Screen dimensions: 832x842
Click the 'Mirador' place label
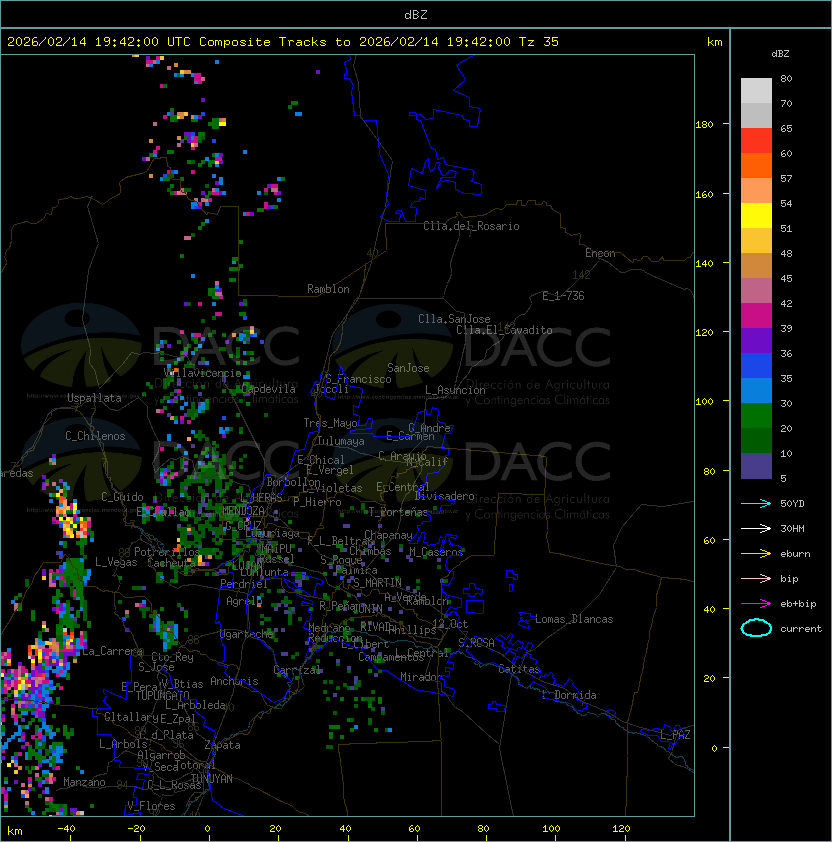(421, 677)
